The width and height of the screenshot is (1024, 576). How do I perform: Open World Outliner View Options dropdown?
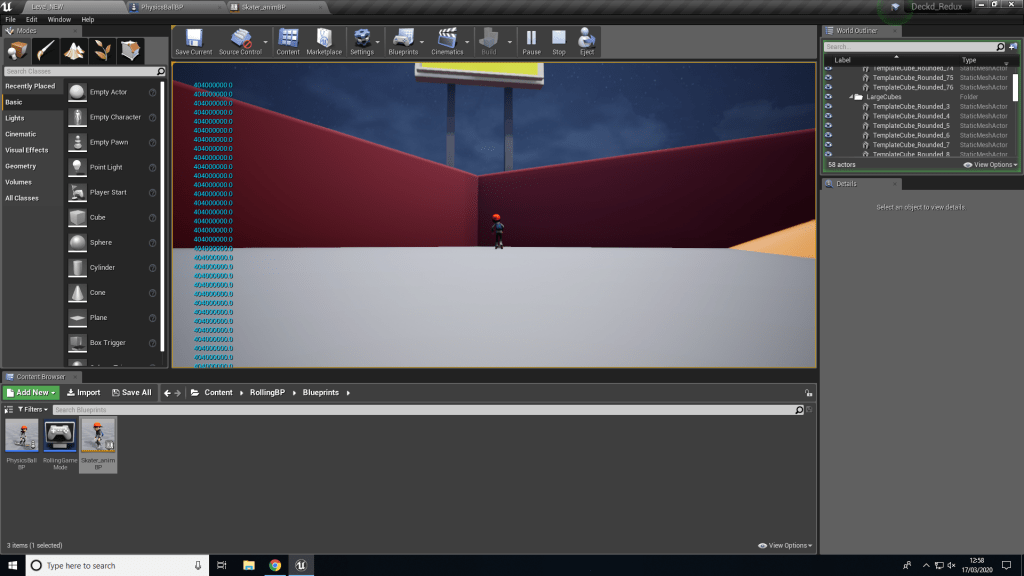(993, 165)
